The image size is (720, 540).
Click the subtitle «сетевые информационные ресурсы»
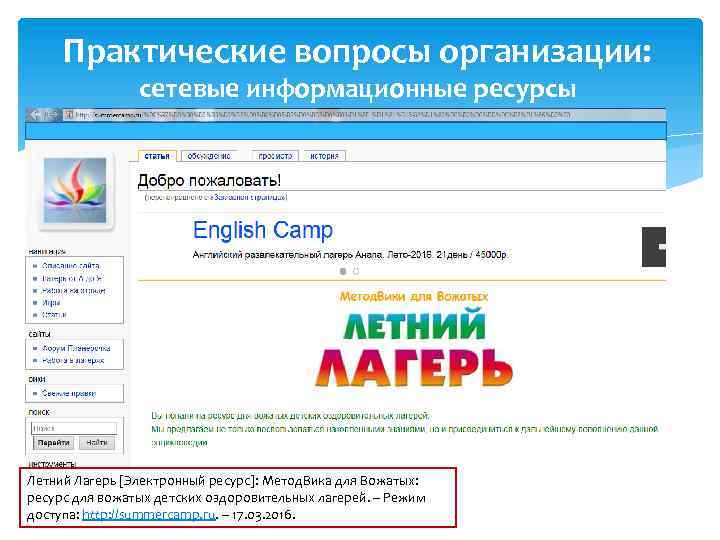(x=357, y=88)
